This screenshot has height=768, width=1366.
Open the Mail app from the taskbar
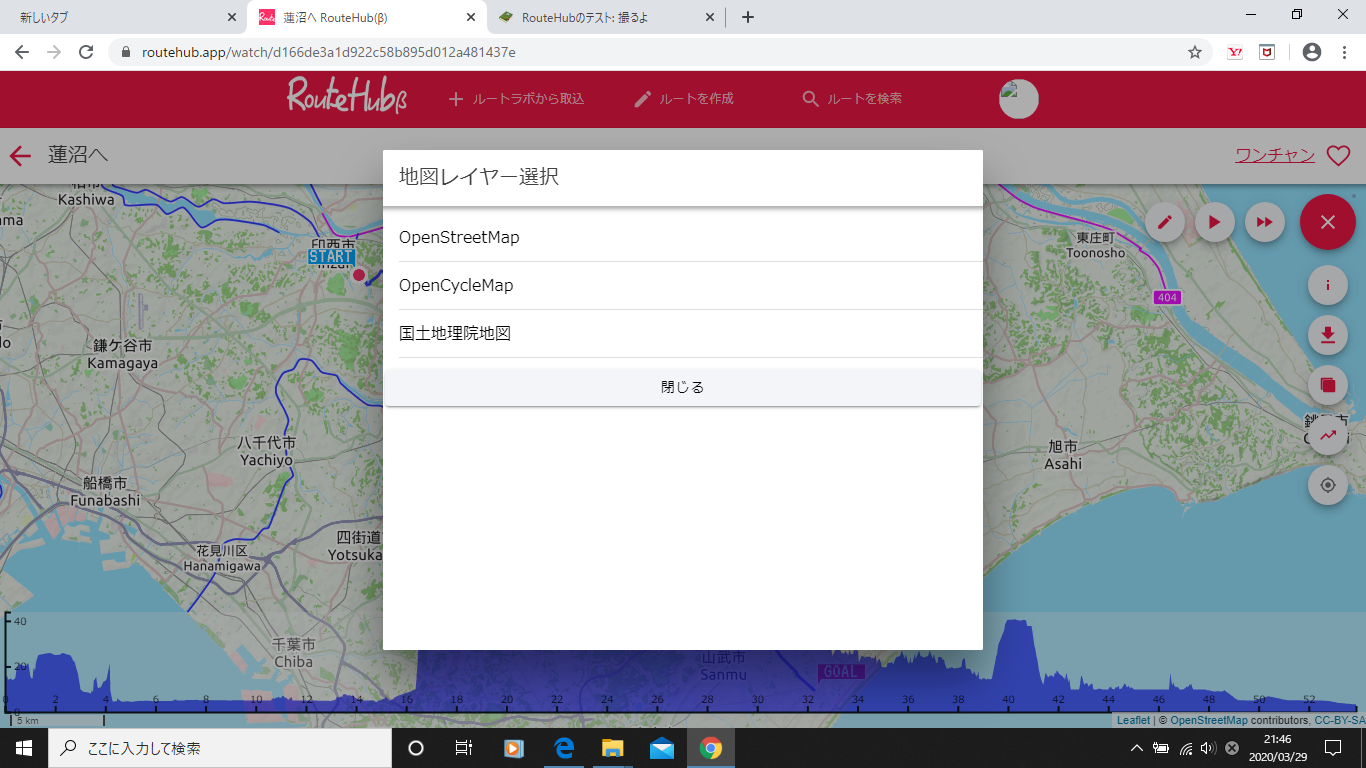(x=661, y=748)
